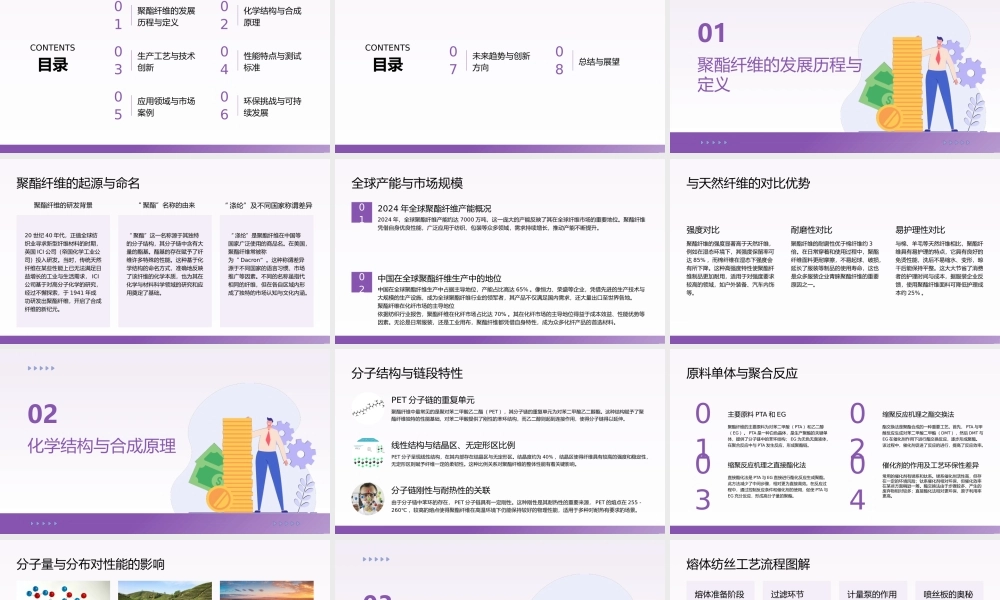Click the businessman figure on the 化学结构与合成原理 slide
This screenshot has height=600, width=1000.
(x=272, y=464)
